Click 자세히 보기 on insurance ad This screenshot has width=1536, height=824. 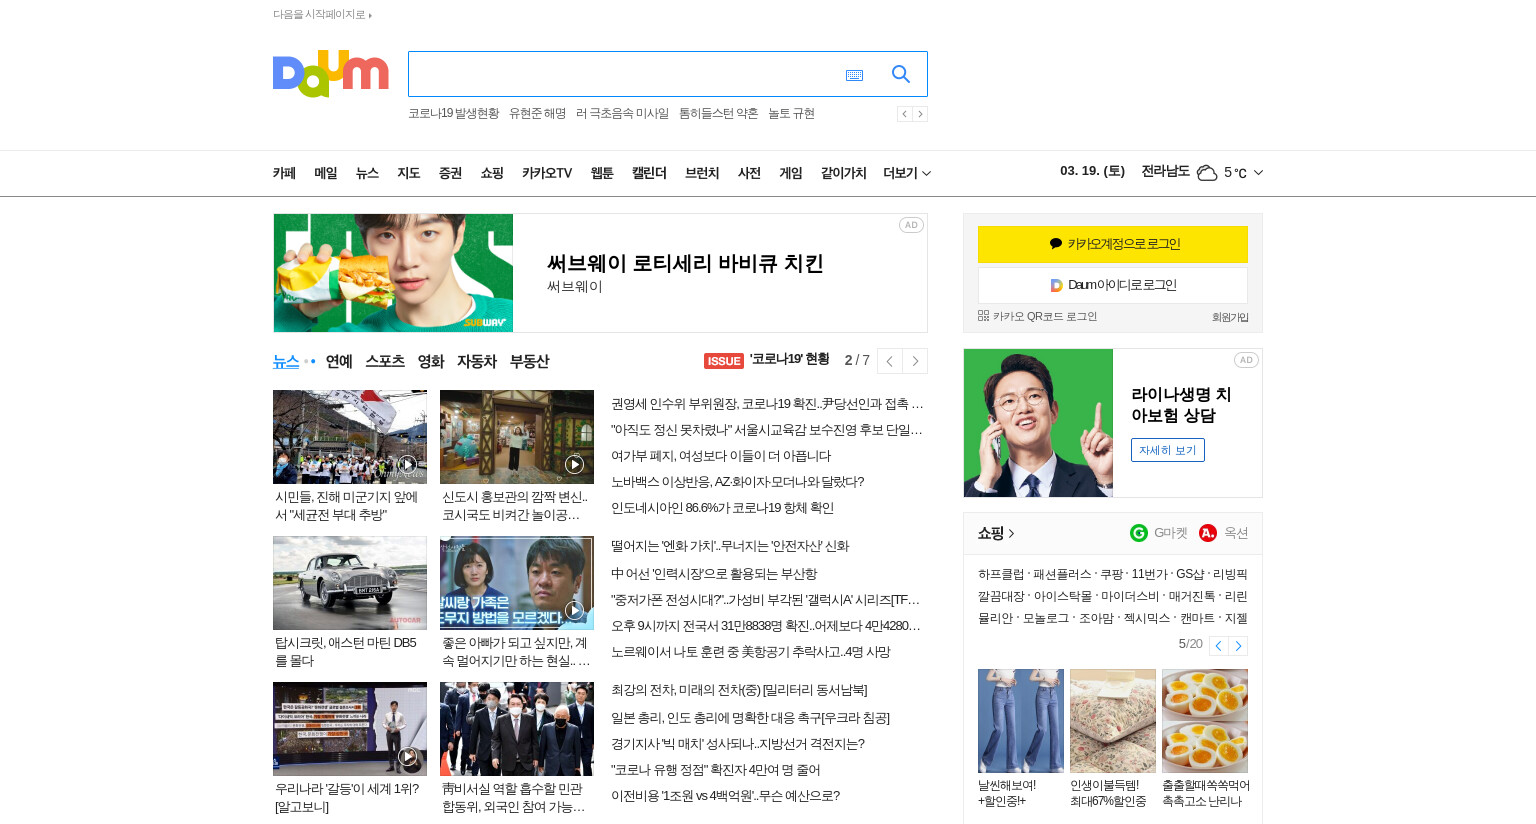pyautogui.click(x=1168, y=450)
